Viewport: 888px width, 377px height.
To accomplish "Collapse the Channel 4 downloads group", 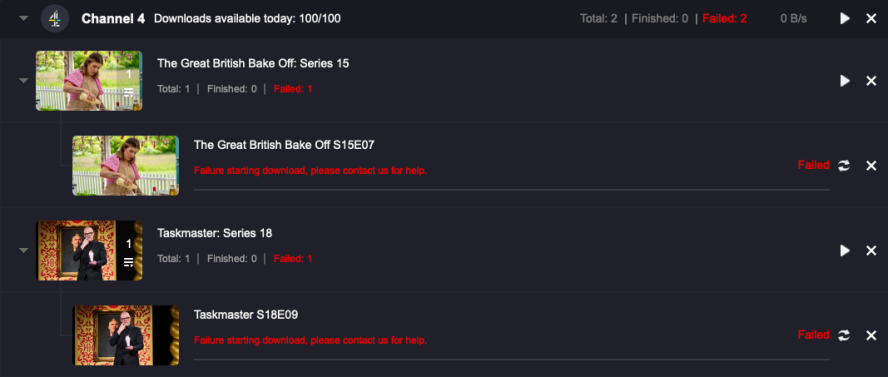I will [x=23, y=19].
